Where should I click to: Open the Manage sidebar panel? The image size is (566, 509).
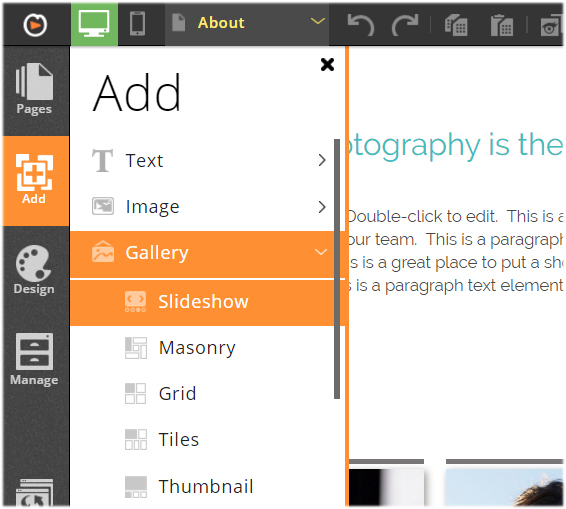point(35,360)
